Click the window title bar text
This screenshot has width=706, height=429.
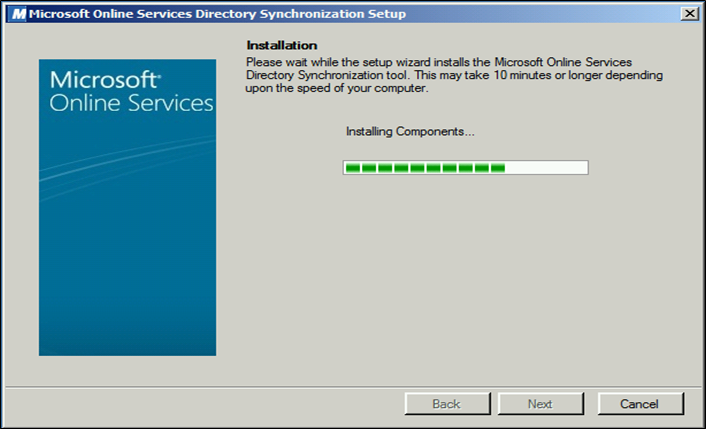pyautogui.click(x=217, y=14)
